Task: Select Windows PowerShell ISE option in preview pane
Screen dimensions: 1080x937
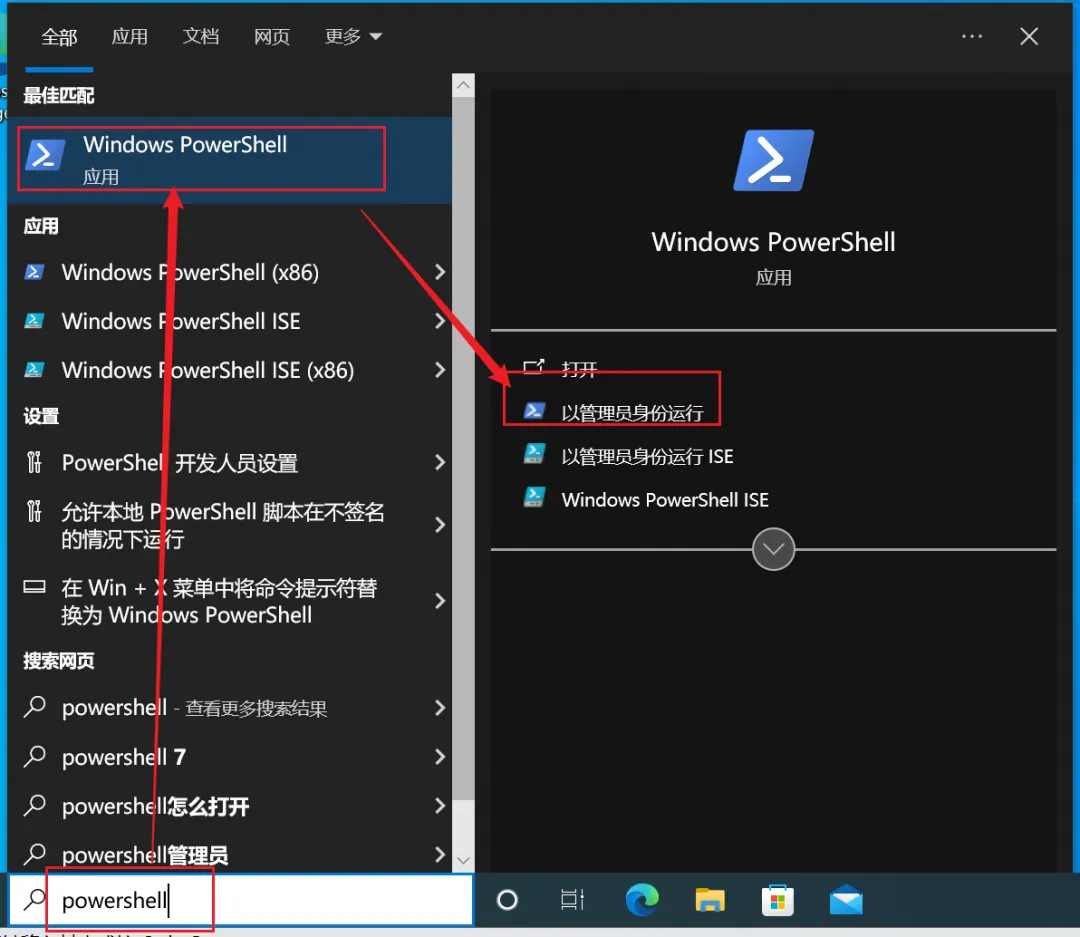Action: (665, 500)
